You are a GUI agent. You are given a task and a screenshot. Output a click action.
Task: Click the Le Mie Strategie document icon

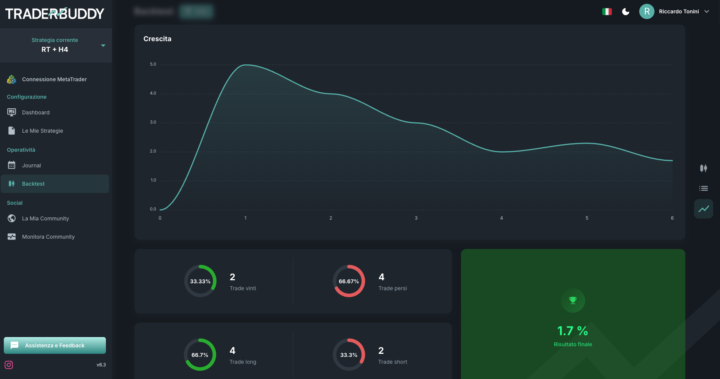point(11,131)
